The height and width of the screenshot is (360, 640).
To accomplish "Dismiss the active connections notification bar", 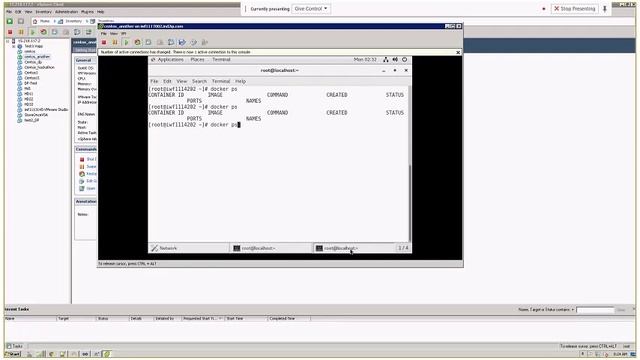I will (x=458, y=52).
